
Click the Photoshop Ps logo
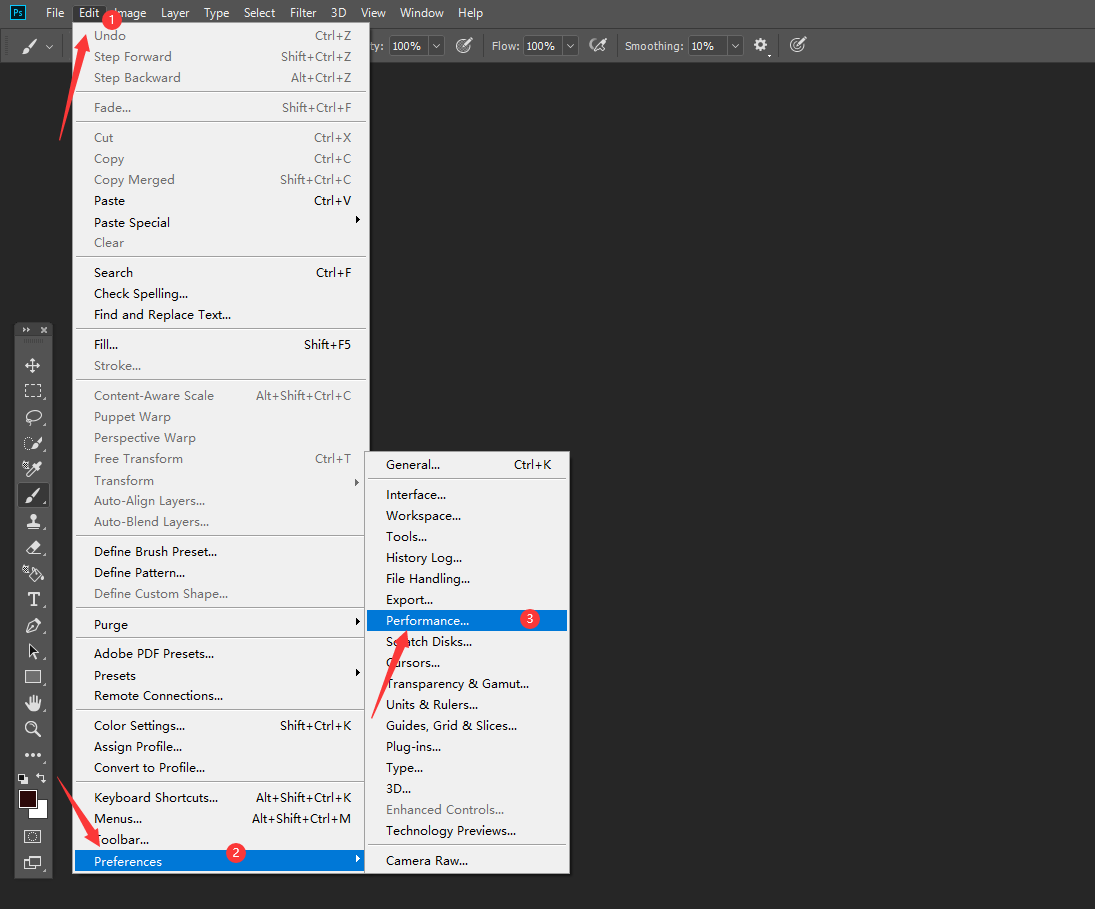(18, 13)
